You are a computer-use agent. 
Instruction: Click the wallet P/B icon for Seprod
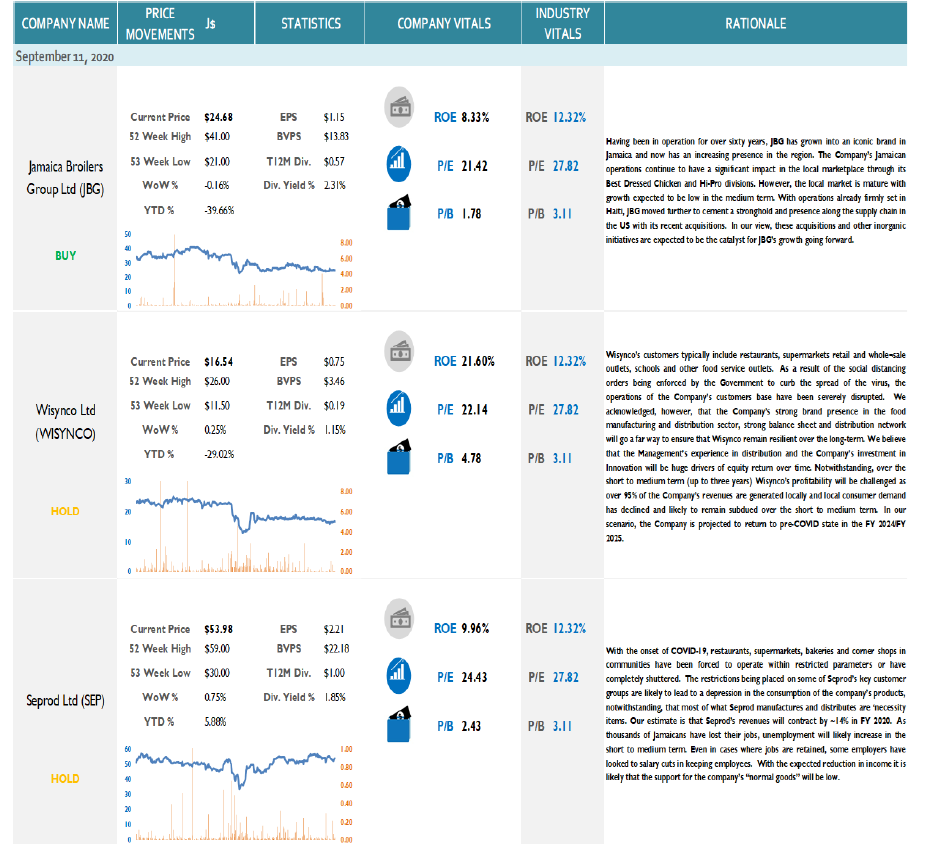point(399,724)
